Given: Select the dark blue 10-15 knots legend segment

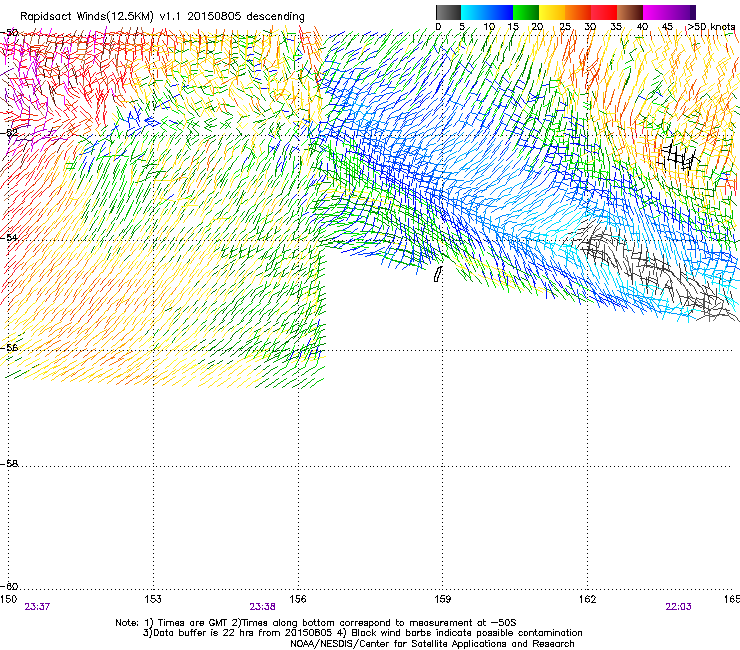Looking at the screenshot, I should pos(500,12).
